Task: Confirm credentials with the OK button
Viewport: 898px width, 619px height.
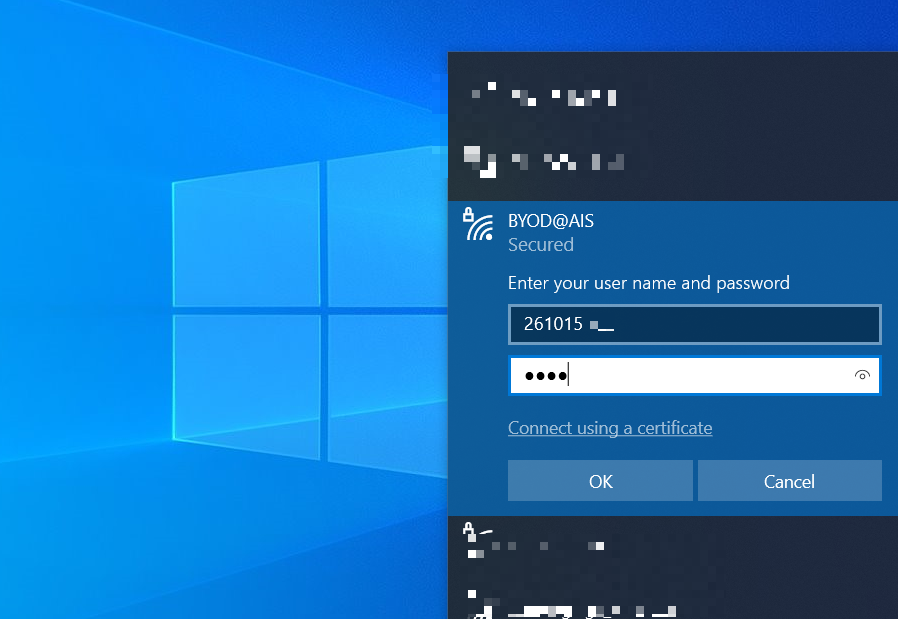Action: [x=600, y=481]
